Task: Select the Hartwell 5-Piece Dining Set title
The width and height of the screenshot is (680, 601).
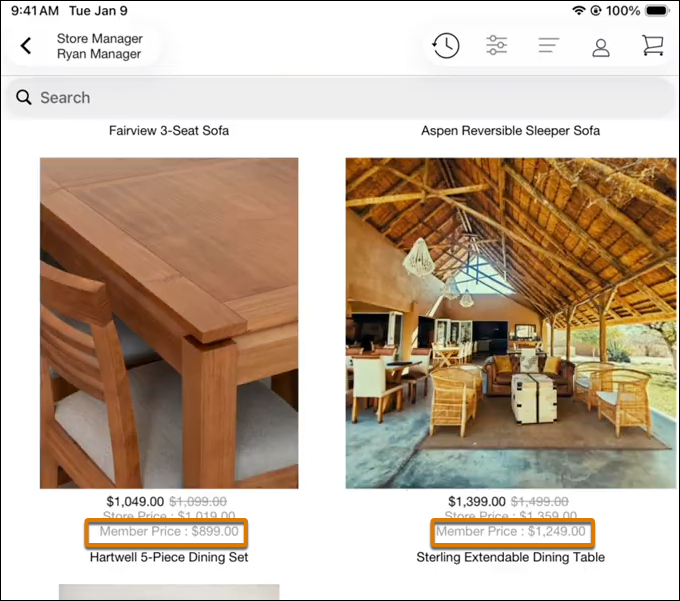Action: [x=169, y=557]
